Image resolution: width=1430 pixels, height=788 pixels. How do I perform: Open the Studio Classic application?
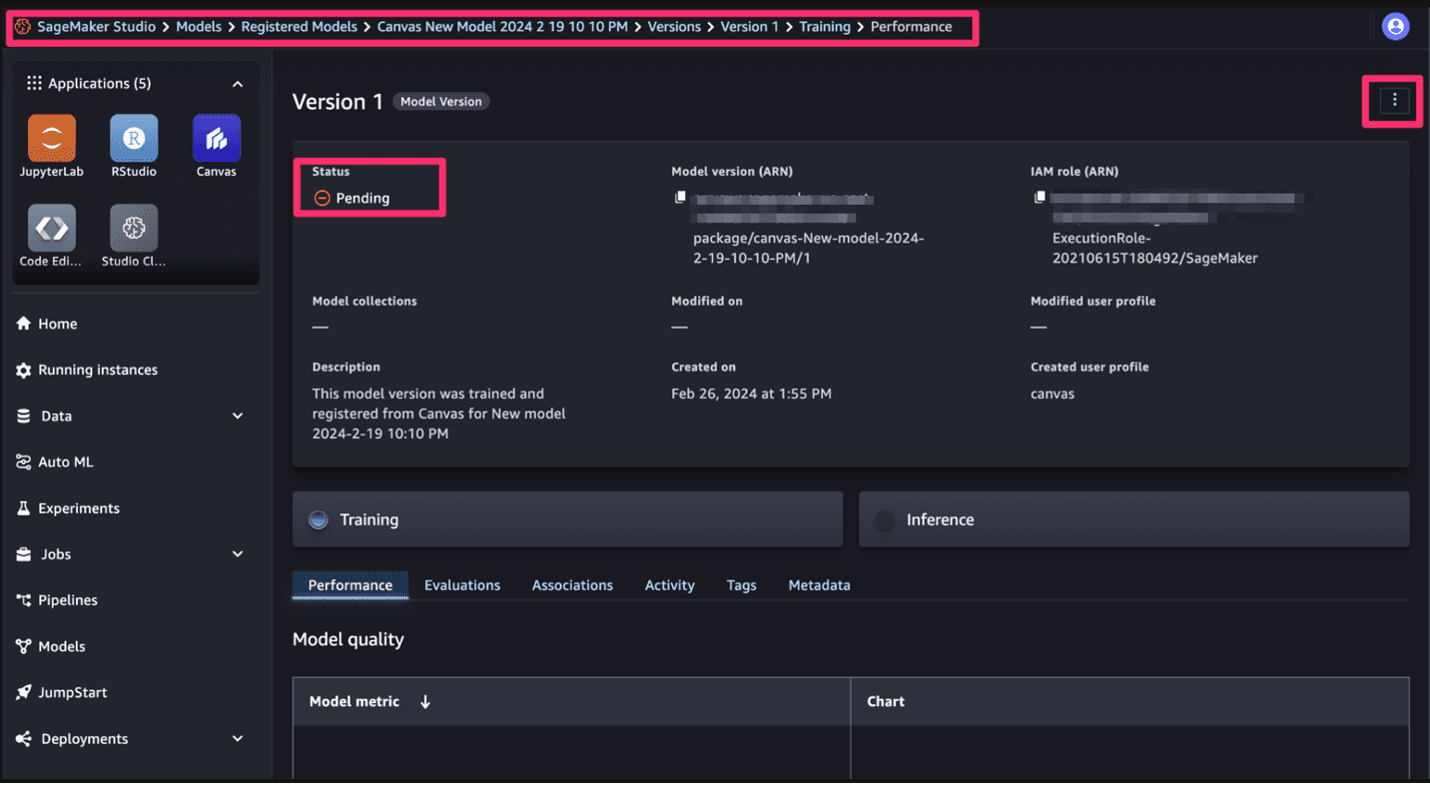134,229
